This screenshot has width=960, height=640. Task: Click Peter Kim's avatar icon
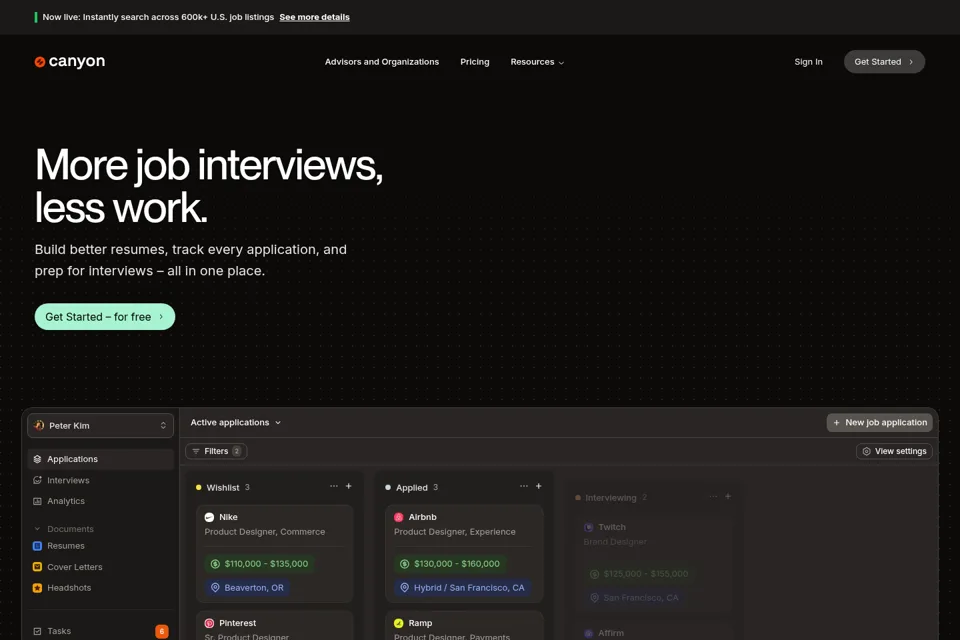pos(39,425)
